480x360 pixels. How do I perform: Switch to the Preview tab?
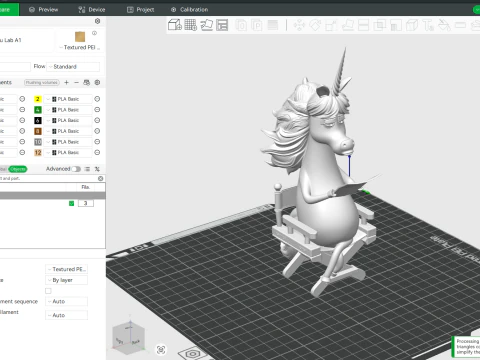[x=43, y=10]
